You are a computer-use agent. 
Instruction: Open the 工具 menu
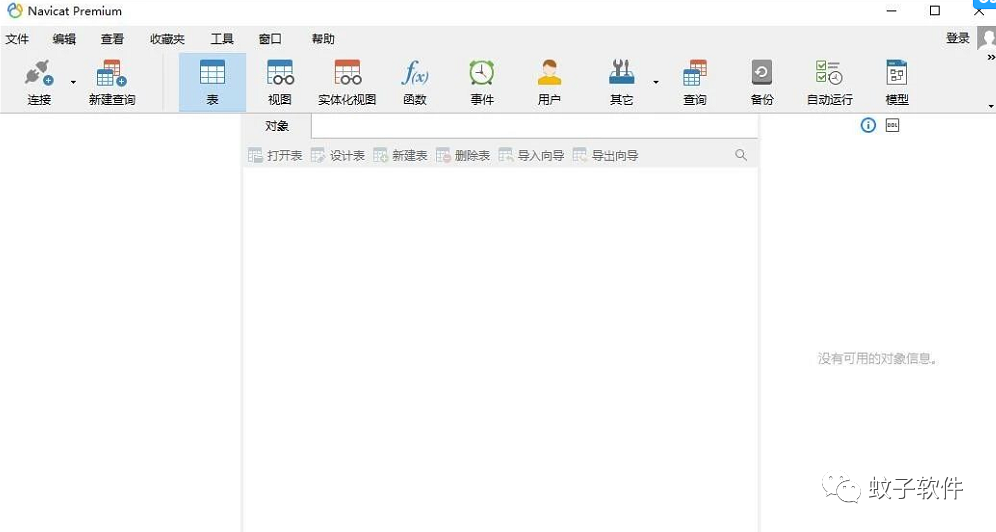[222, 39]
